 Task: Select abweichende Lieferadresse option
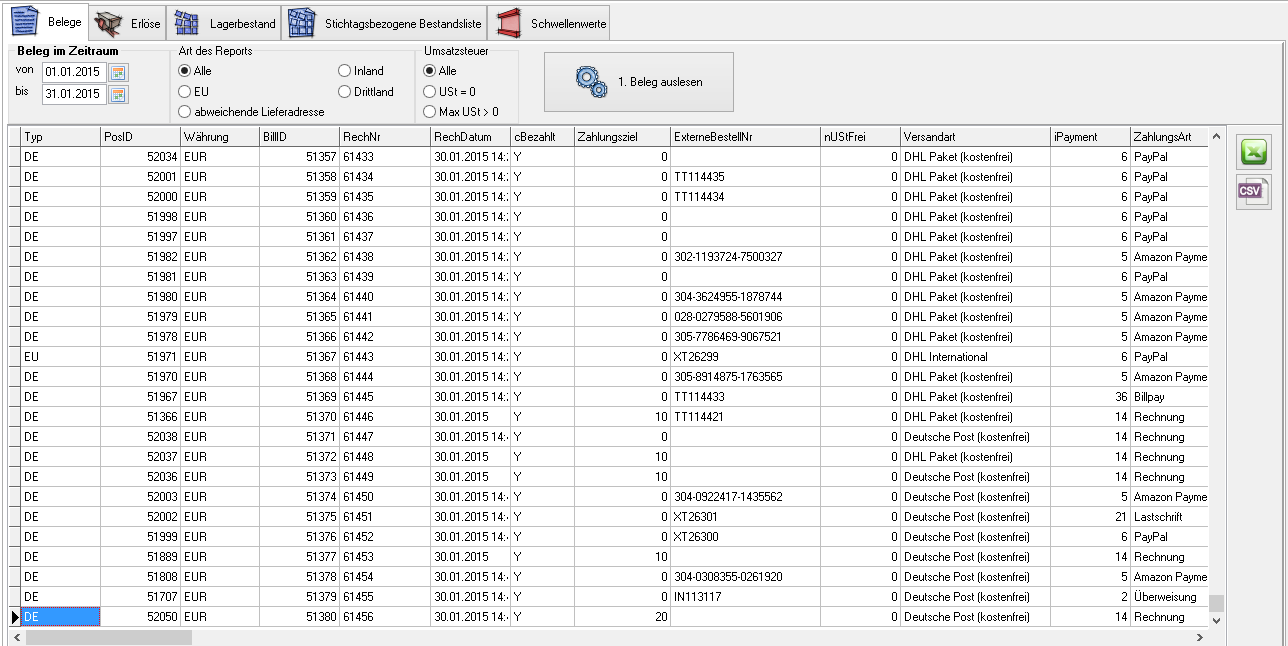pyautogui.click(x=184, y=112)
